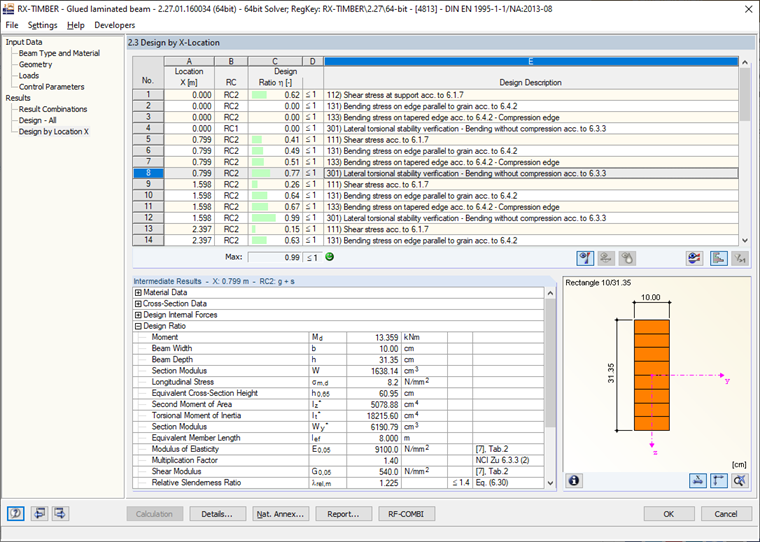
Task: Click the Report... button
Action: coord(343,514)
